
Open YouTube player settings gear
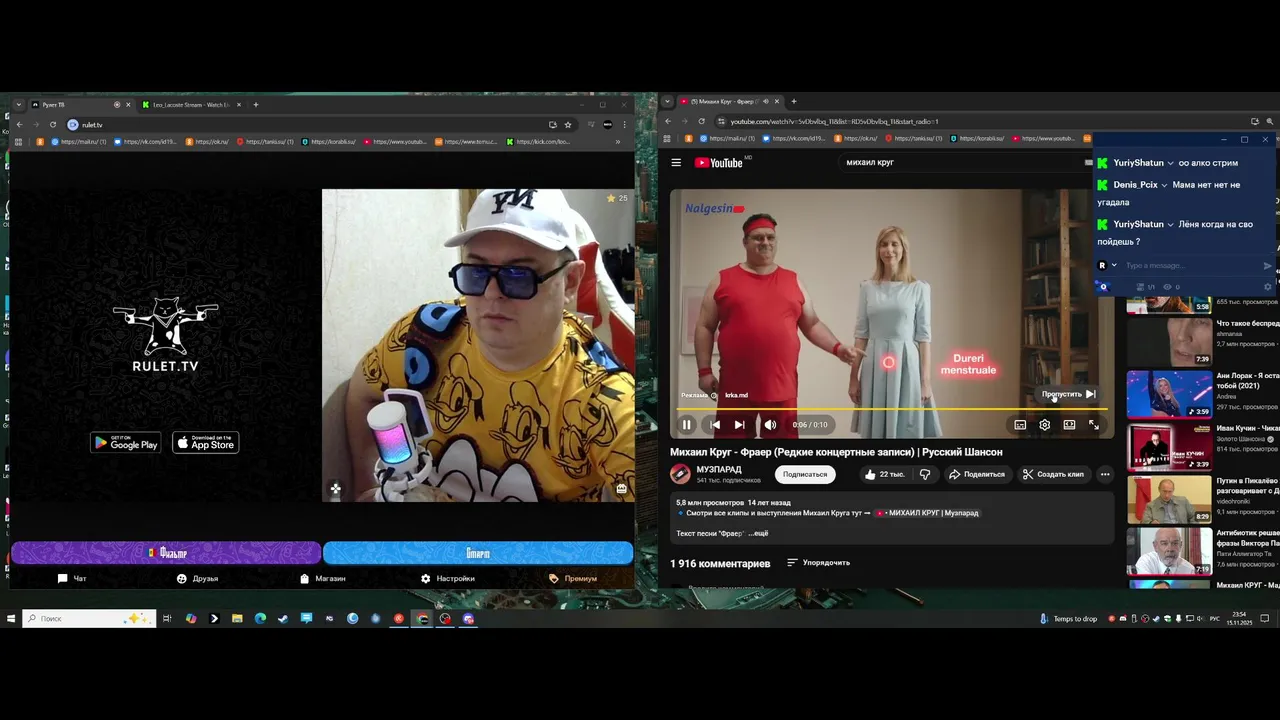(1044, 425)
